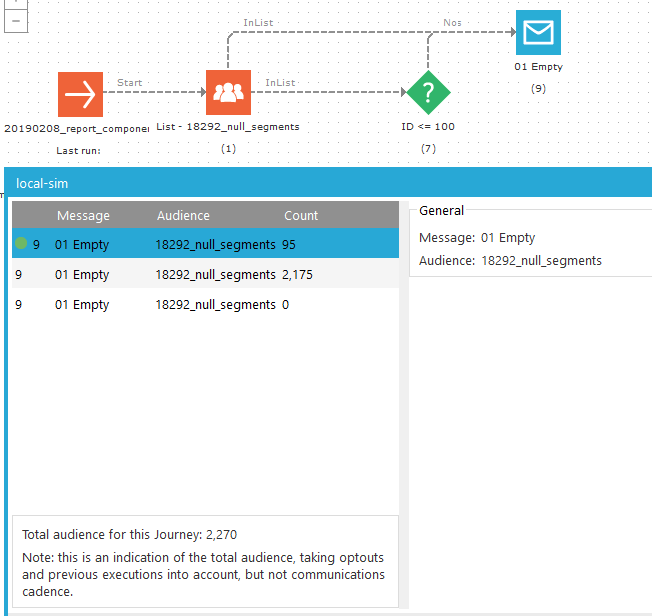The width and height of the screenshot is (652, 616).
Task: Click the (1) count under list node
Action: click(228, 148)
